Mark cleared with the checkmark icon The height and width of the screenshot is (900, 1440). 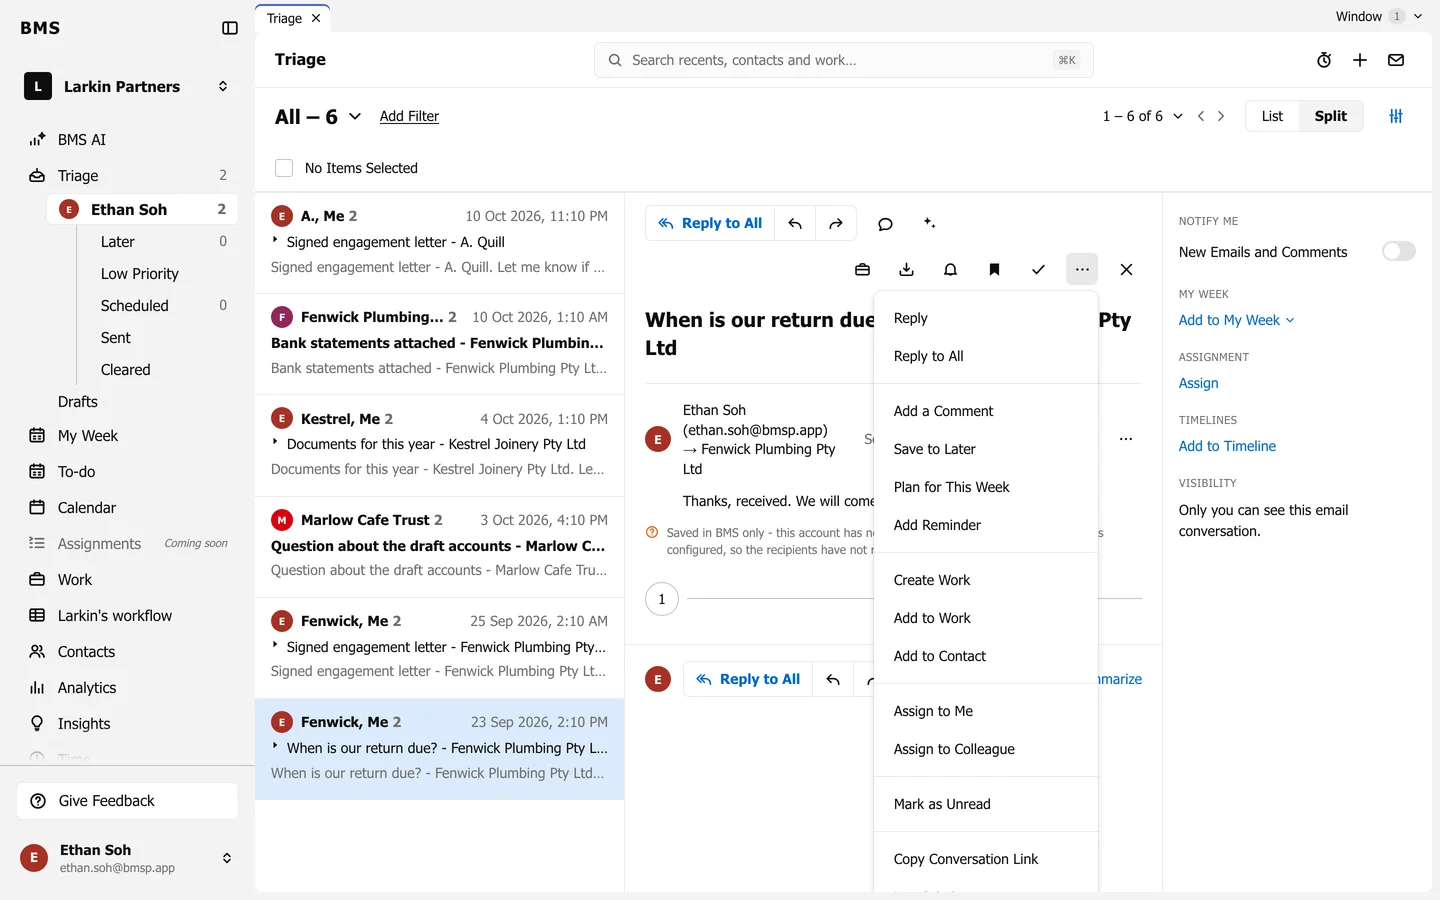pos(1038,269)
